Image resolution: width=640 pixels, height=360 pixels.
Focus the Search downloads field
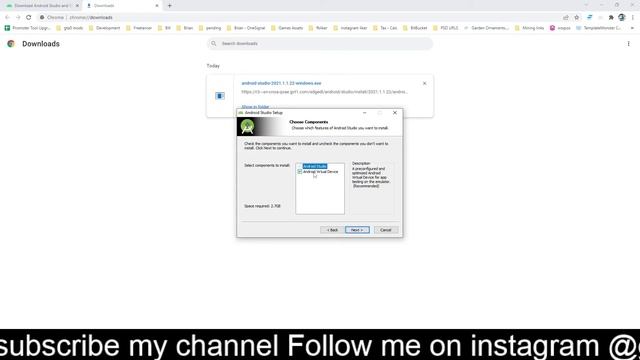click(320, 44)
